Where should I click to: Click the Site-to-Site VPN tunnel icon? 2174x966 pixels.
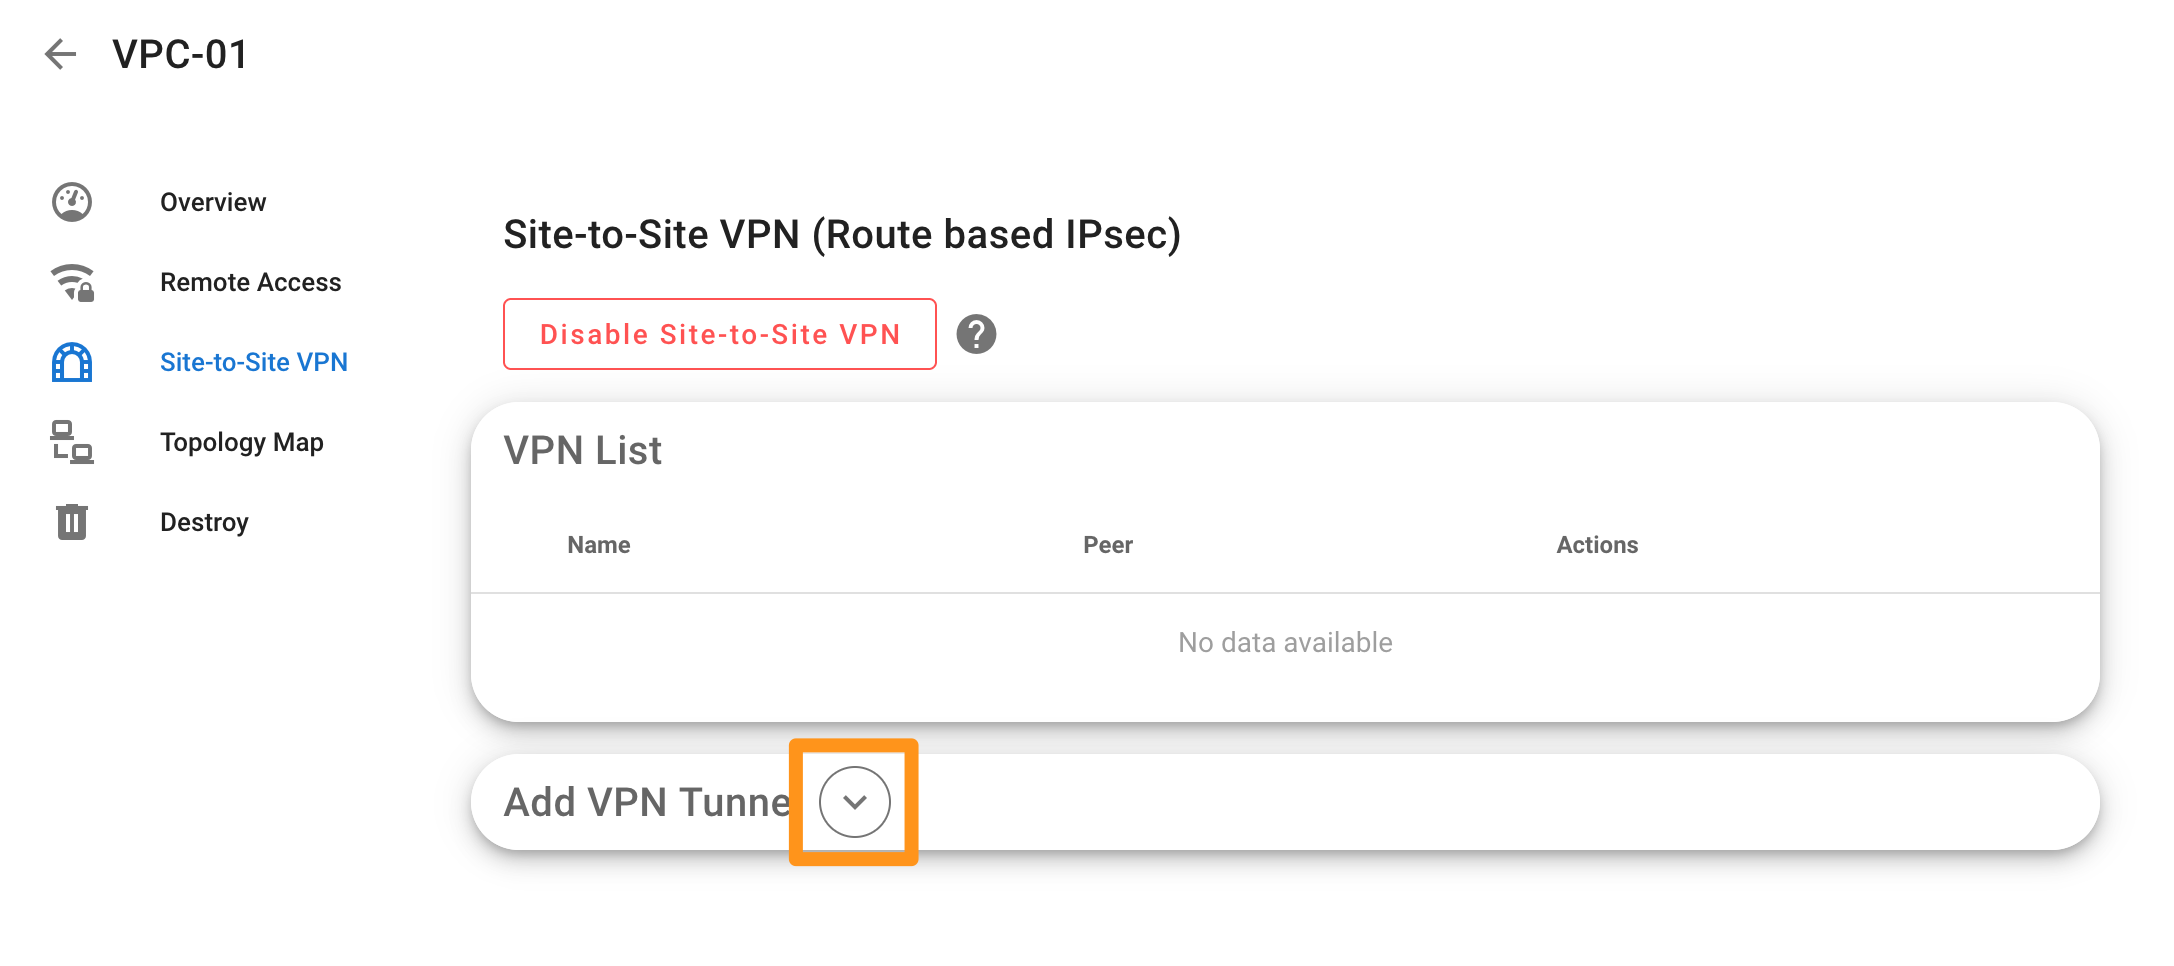(x=72, y=362)
